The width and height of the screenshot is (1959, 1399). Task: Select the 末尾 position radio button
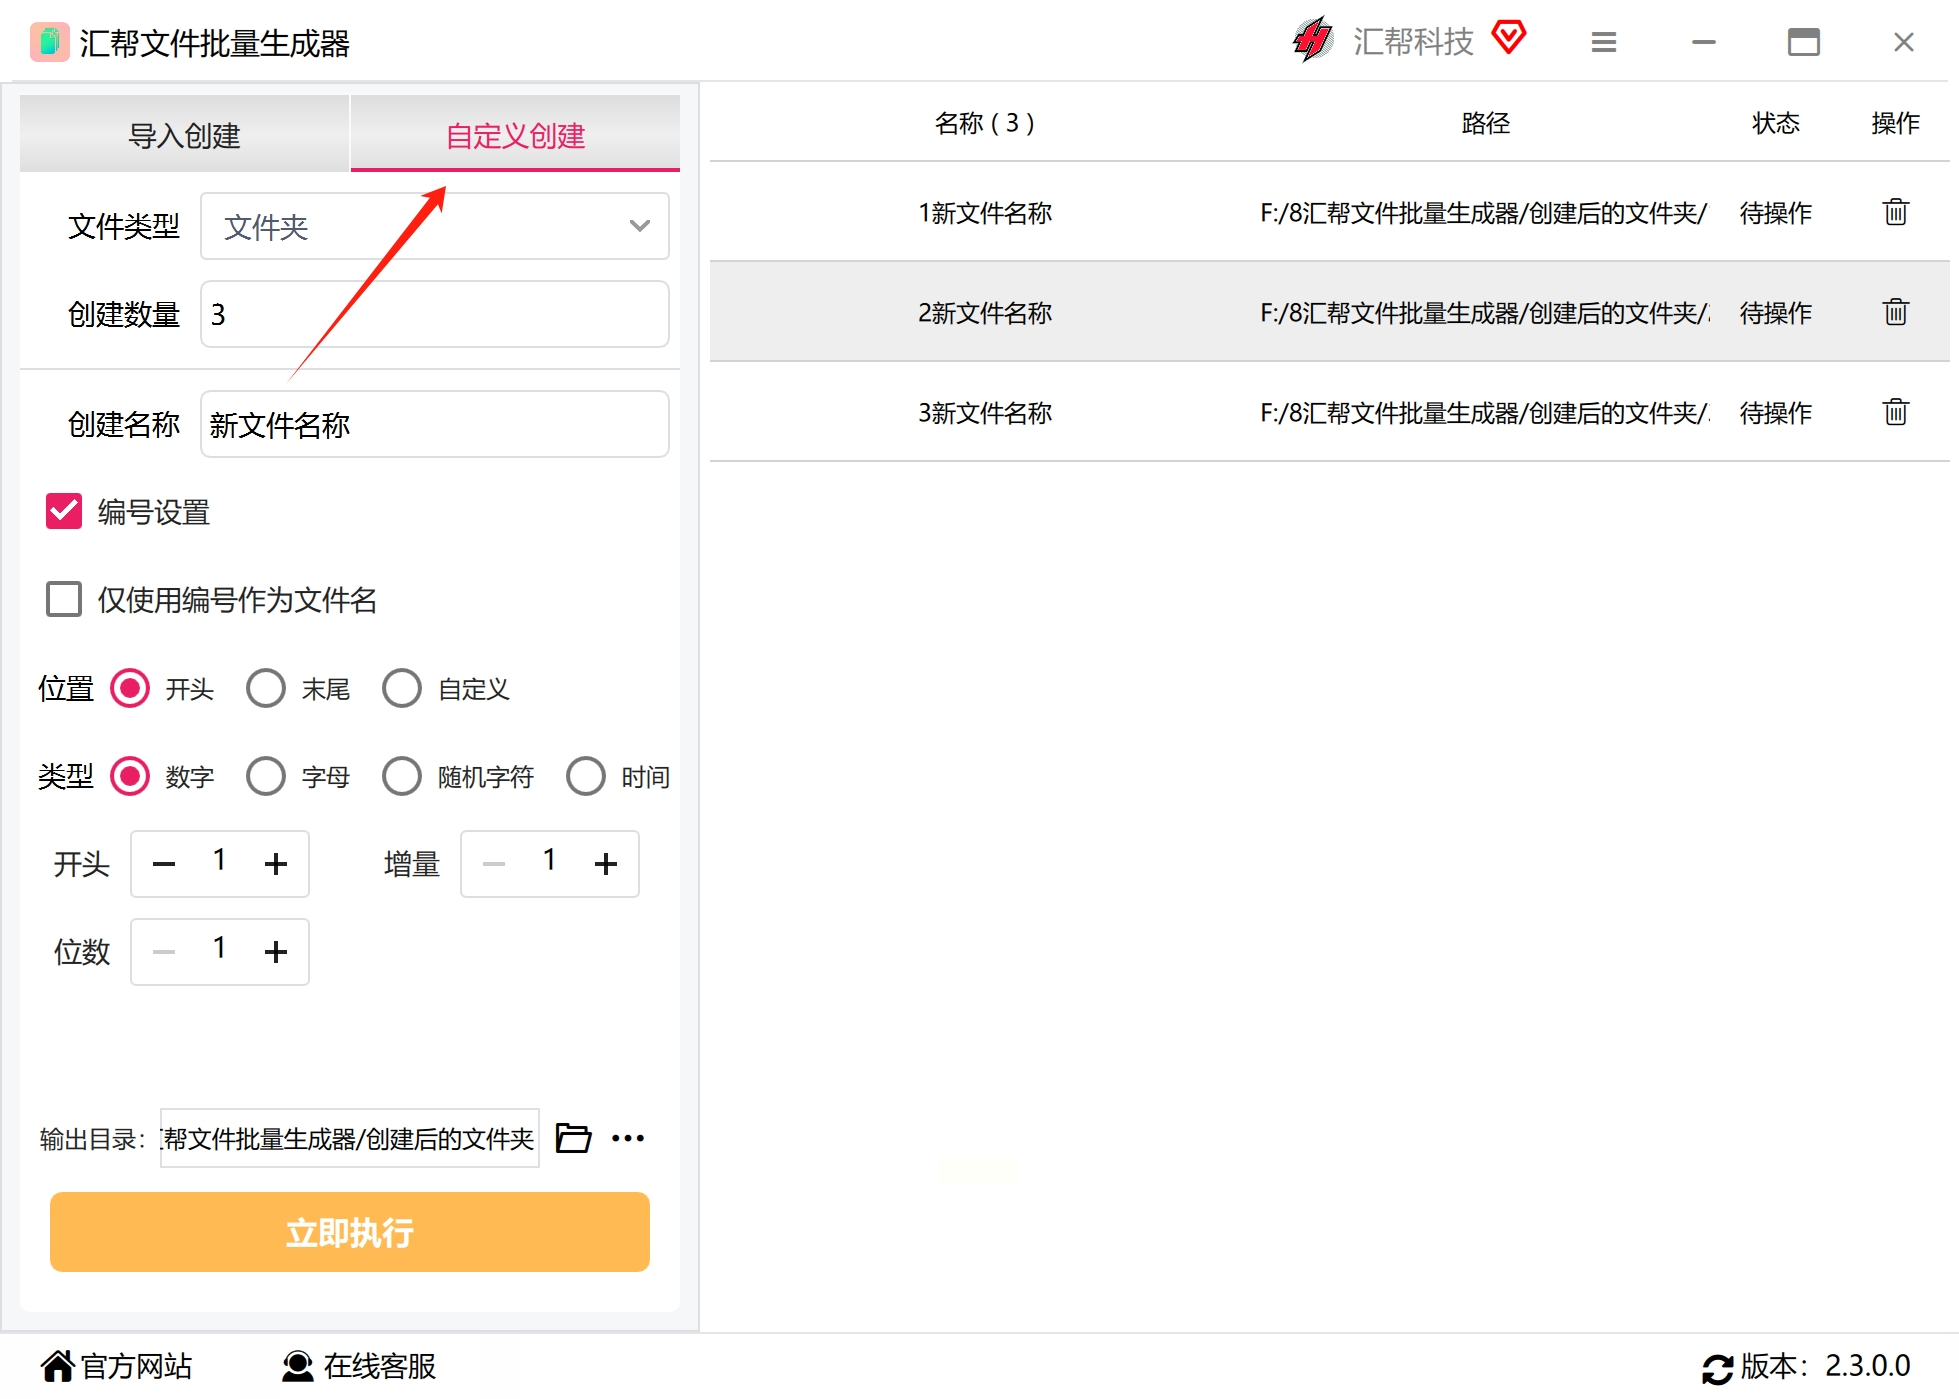tap(266, 688)
